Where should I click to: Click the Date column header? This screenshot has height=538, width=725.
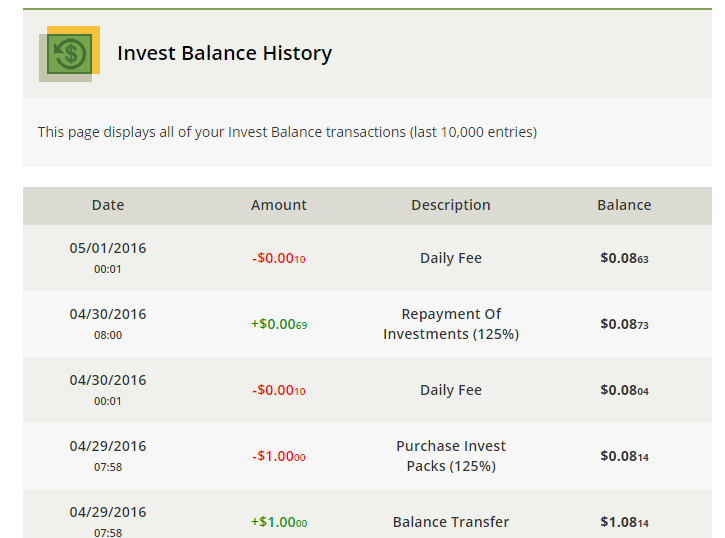(108, 205)
